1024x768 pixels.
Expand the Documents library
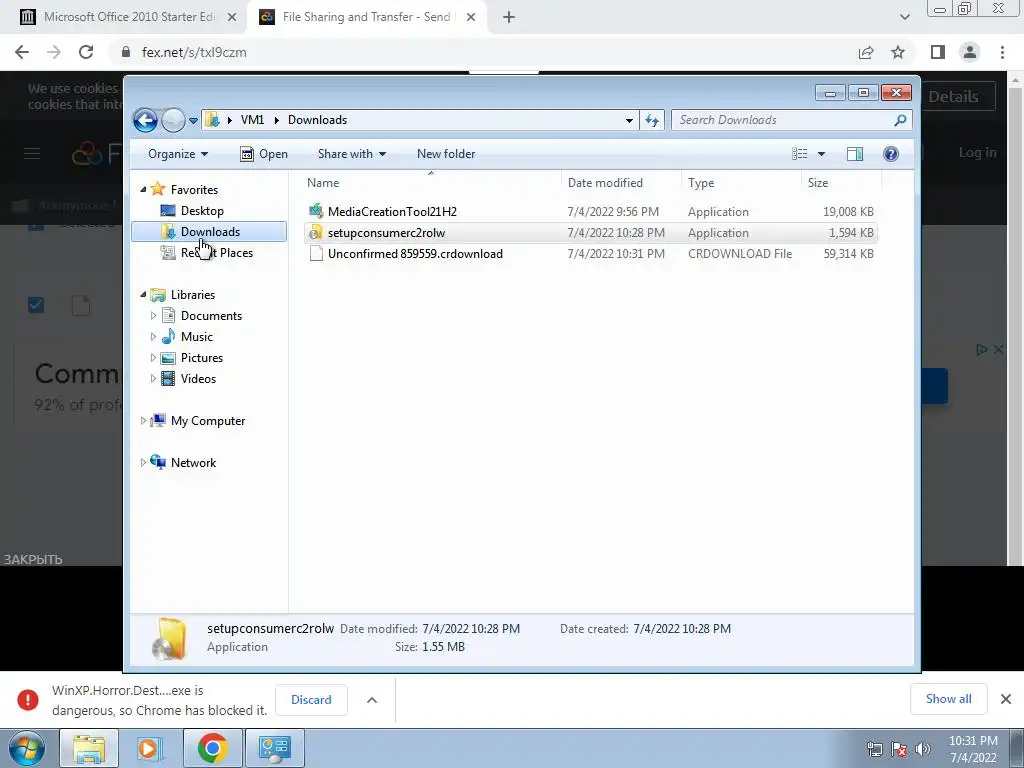click(x=153, y=316)
